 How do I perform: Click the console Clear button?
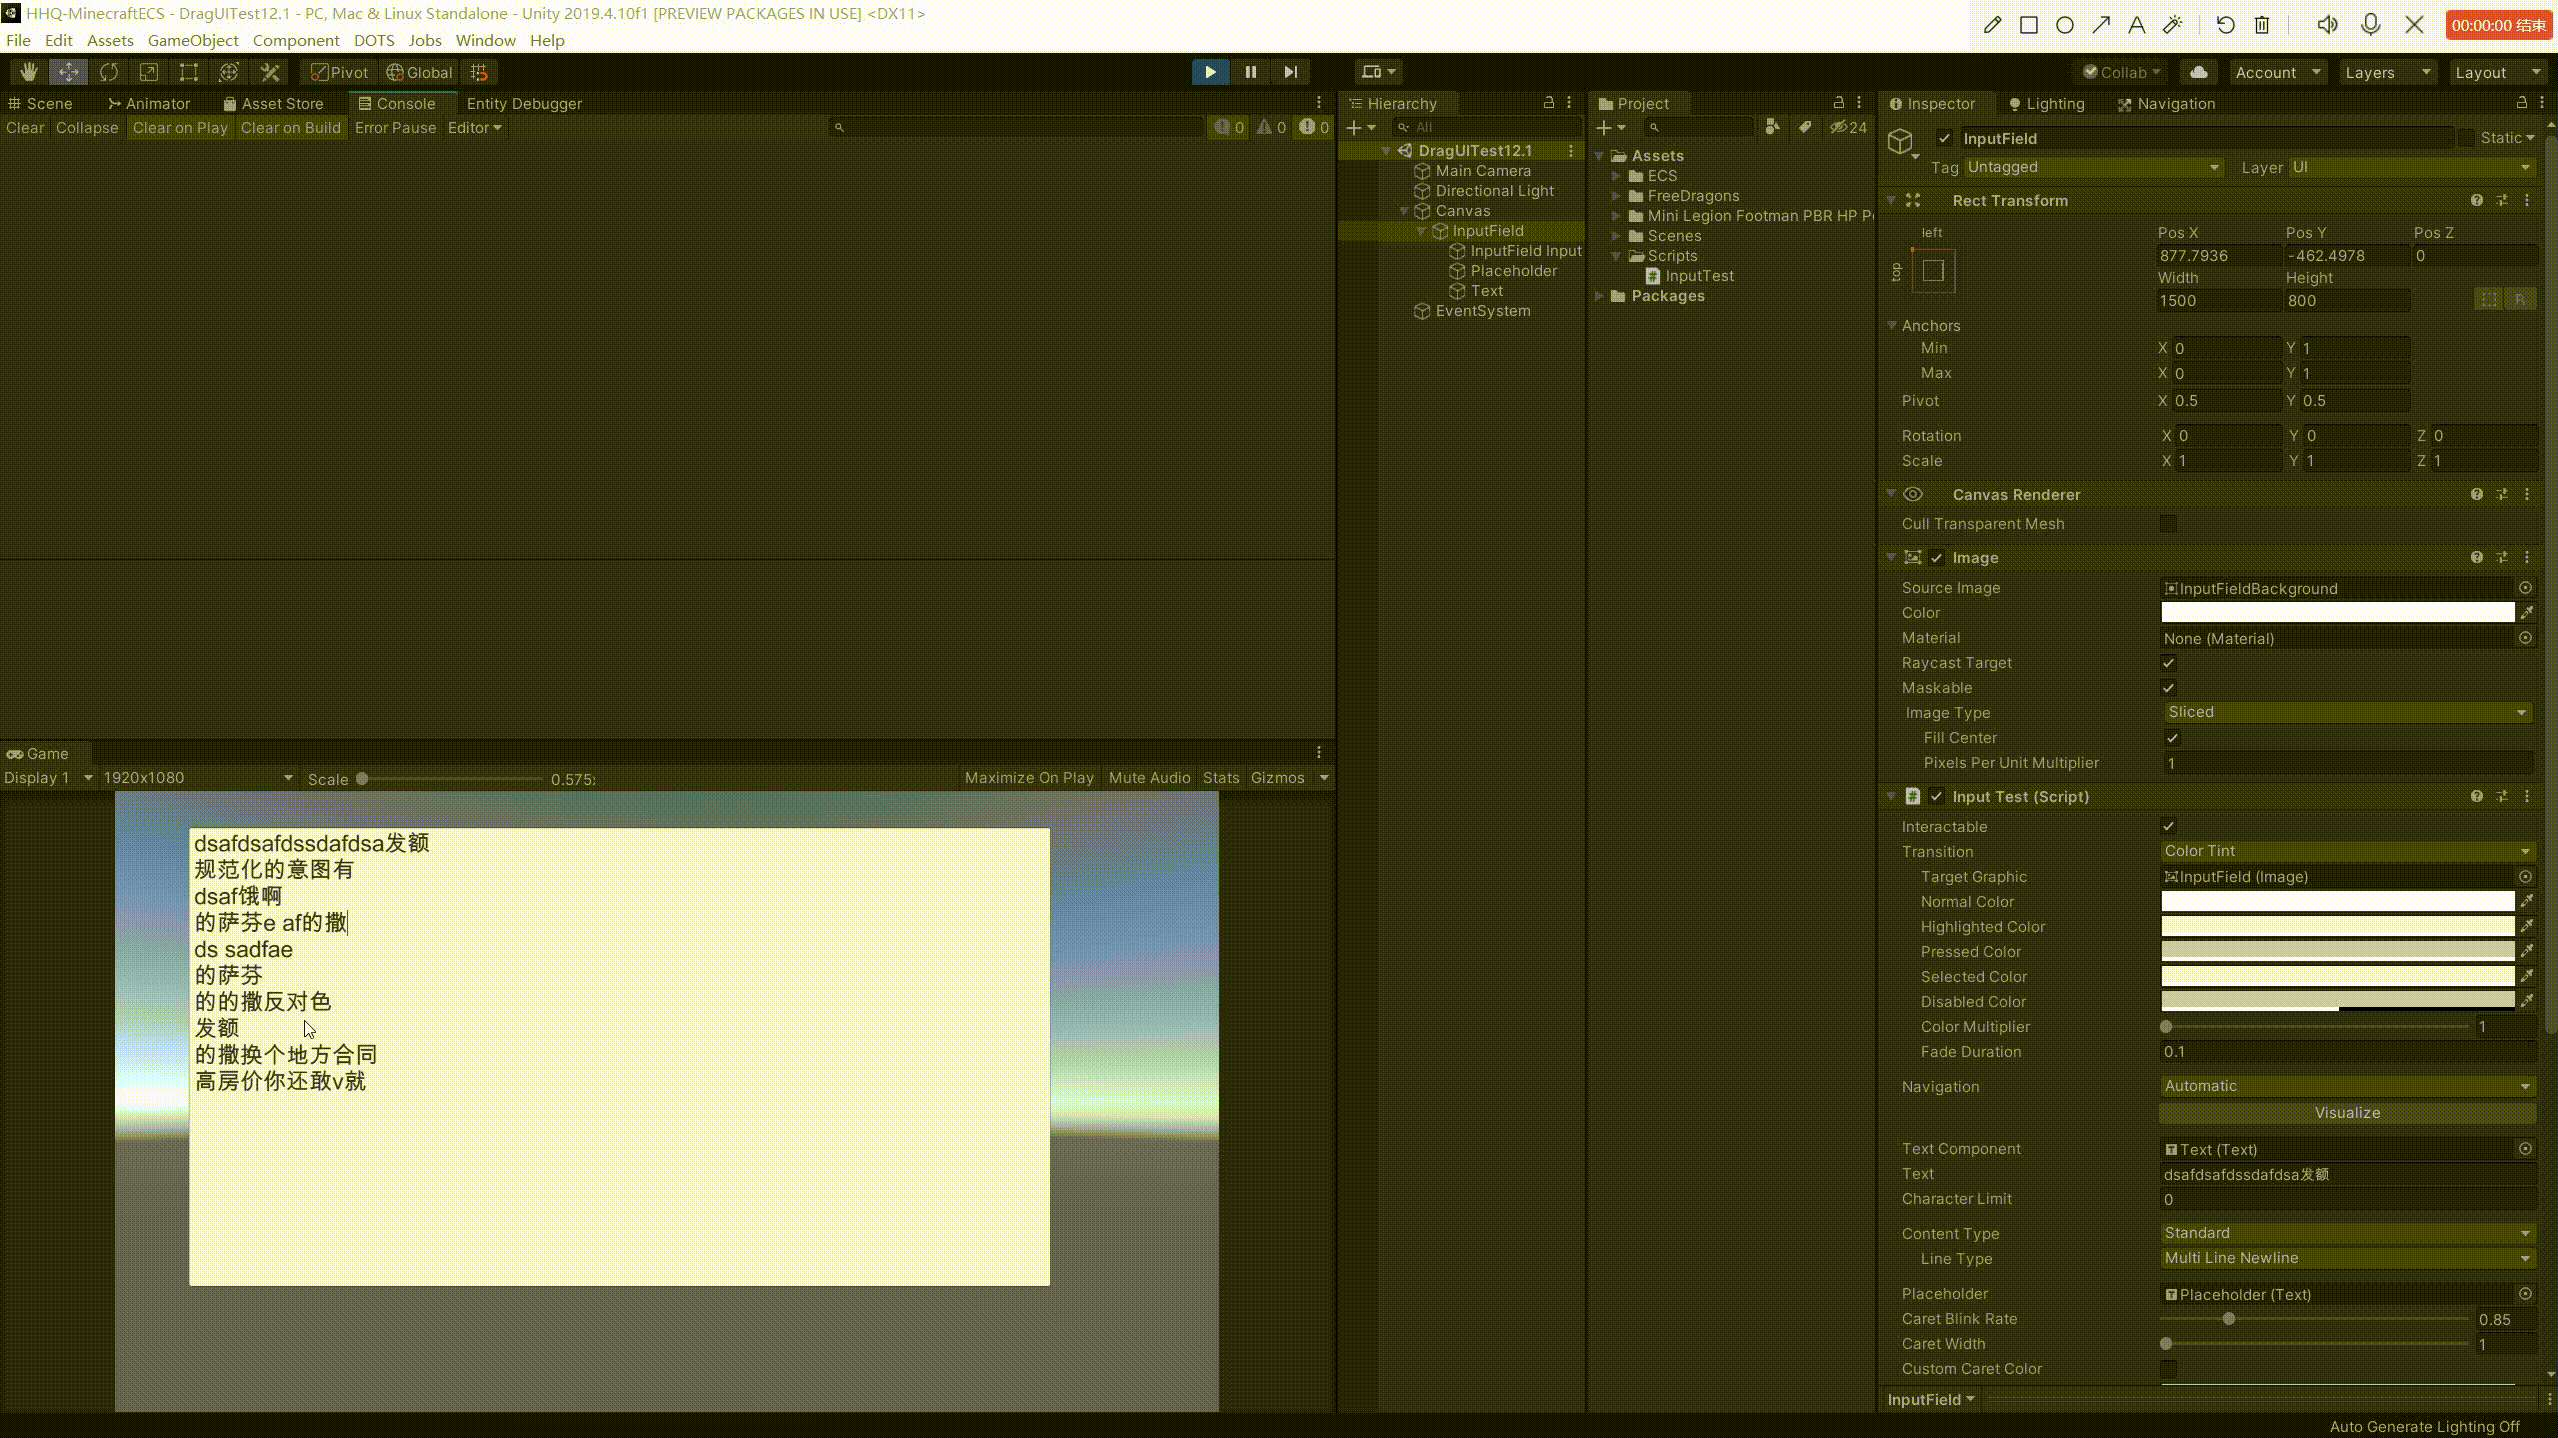(x=25, y=128)
